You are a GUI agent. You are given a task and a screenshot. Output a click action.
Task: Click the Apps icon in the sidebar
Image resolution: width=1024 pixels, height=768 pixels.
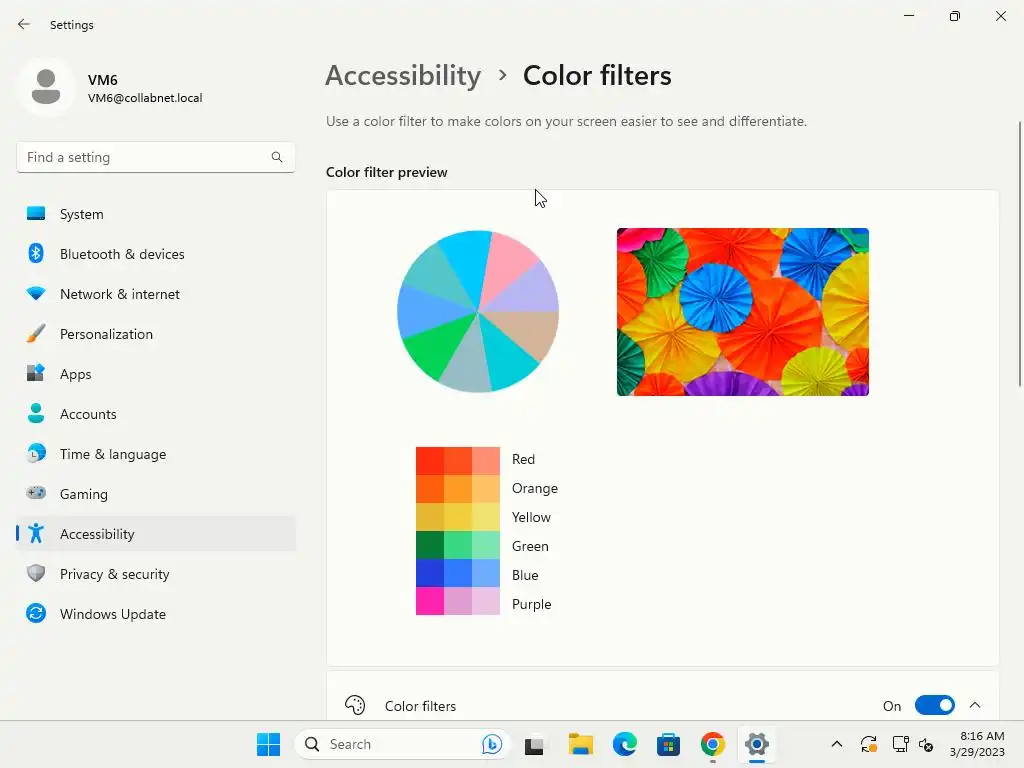[36, 373]
